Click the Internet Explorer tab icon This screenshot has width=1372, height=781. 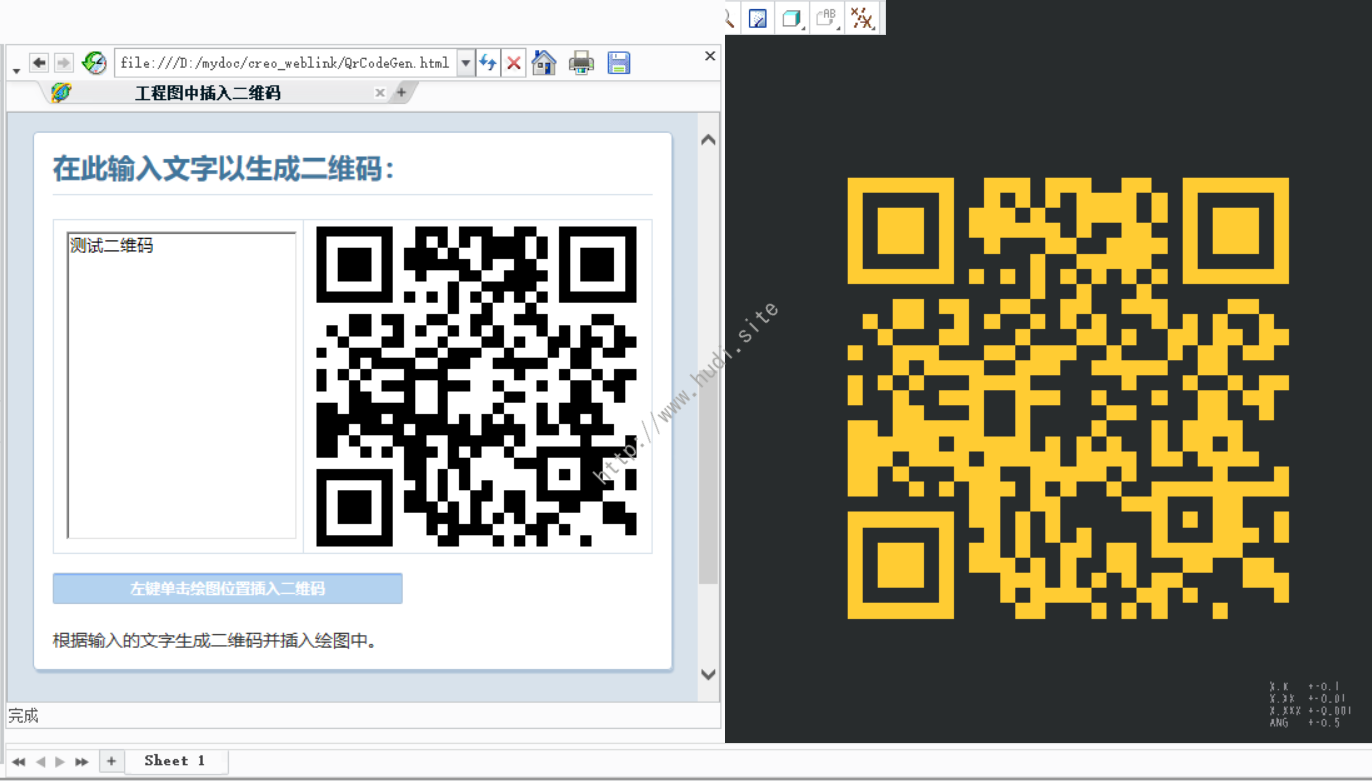pos(61,93)
